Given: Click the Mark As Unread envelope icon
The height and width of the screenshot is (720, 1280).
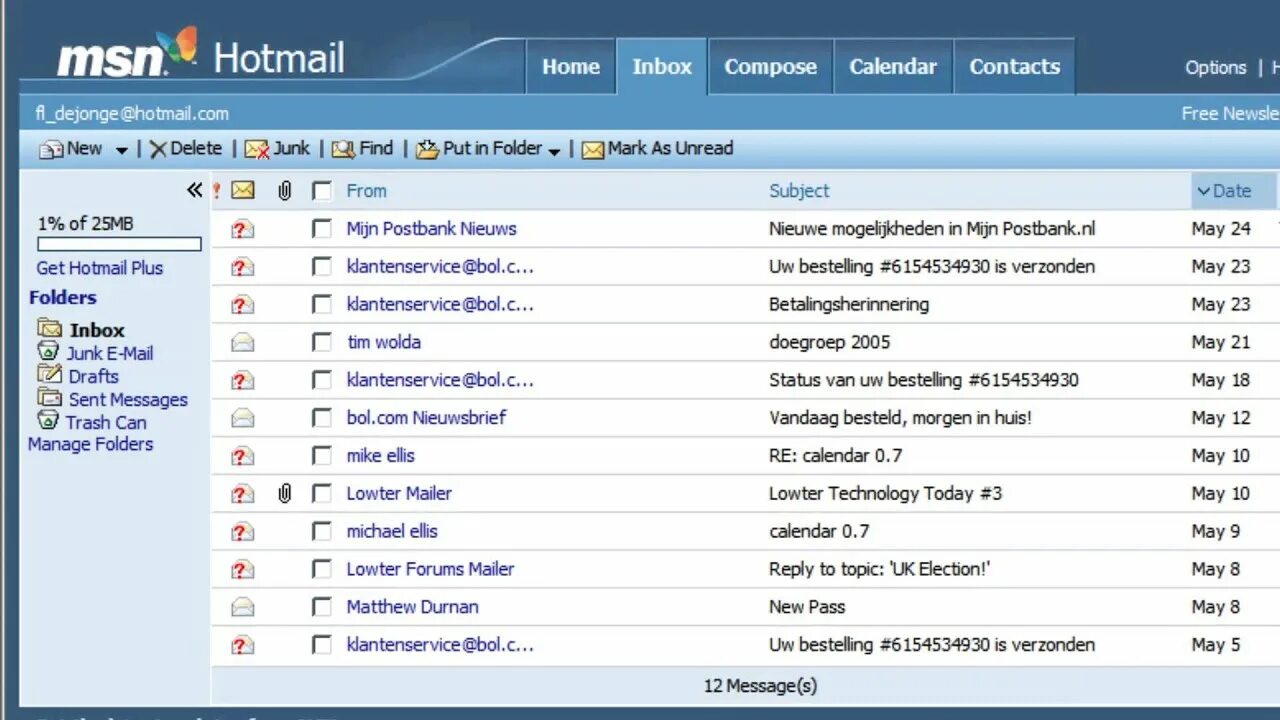Looking at the screenshot, I should click(593, 150).
